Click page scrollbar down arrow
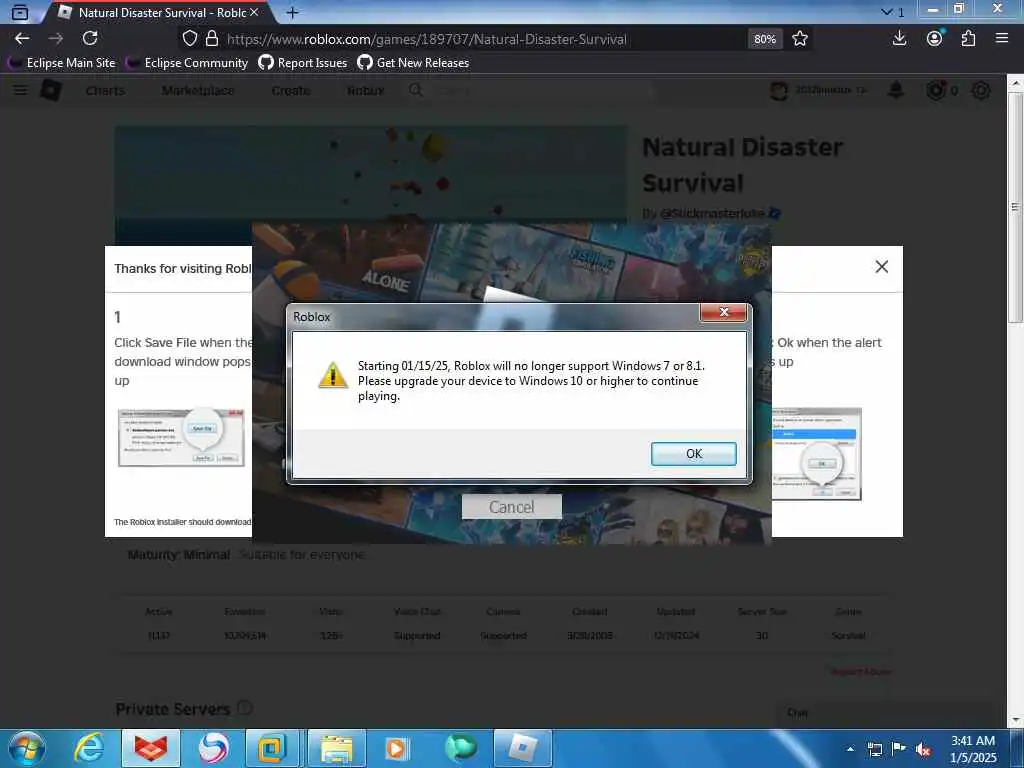1024x768 pixels. 1016,720
